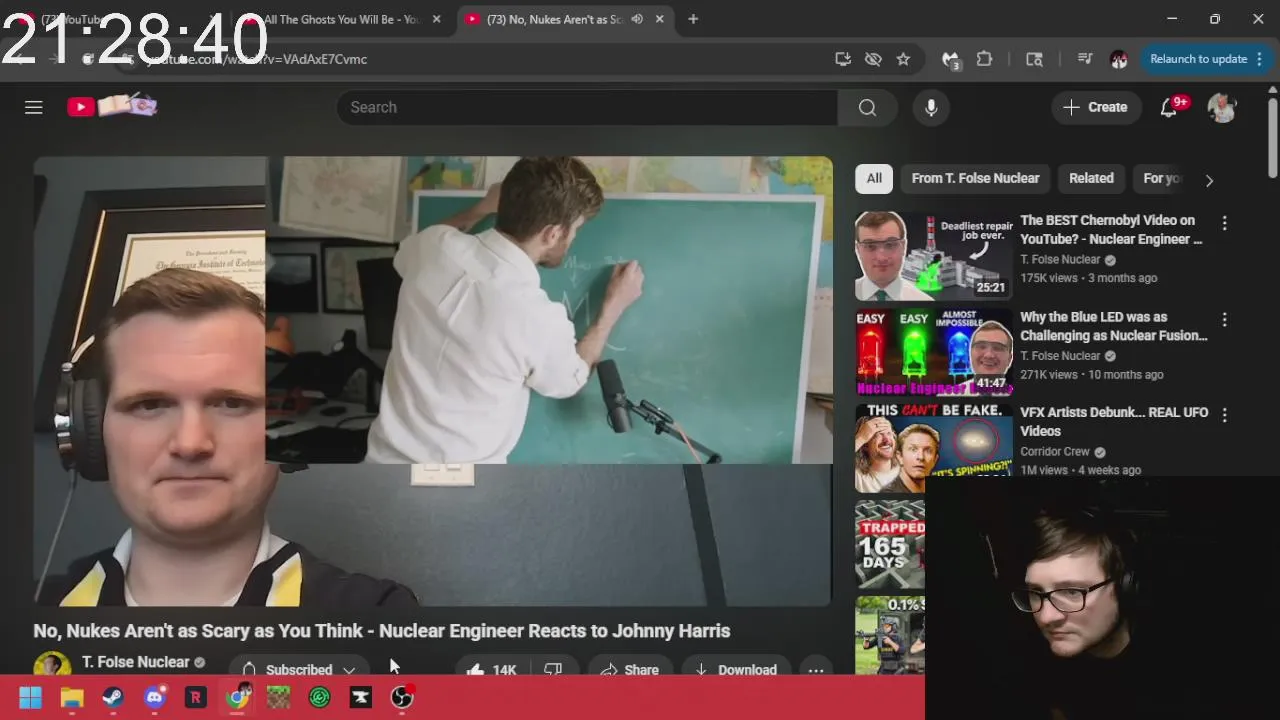Viewport: 1280px width, 720px height.
Task: Open the Chrome extensions puzzle menu
Action: (x=984, y=59)
